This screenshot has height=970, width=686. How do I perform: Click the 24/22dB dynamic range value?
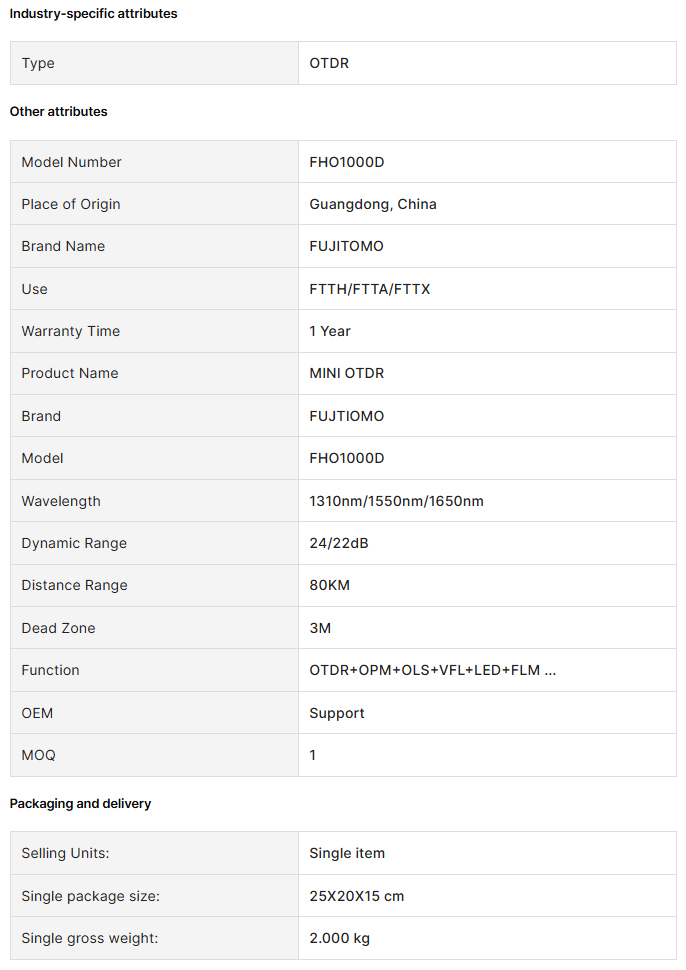[339, 543]
